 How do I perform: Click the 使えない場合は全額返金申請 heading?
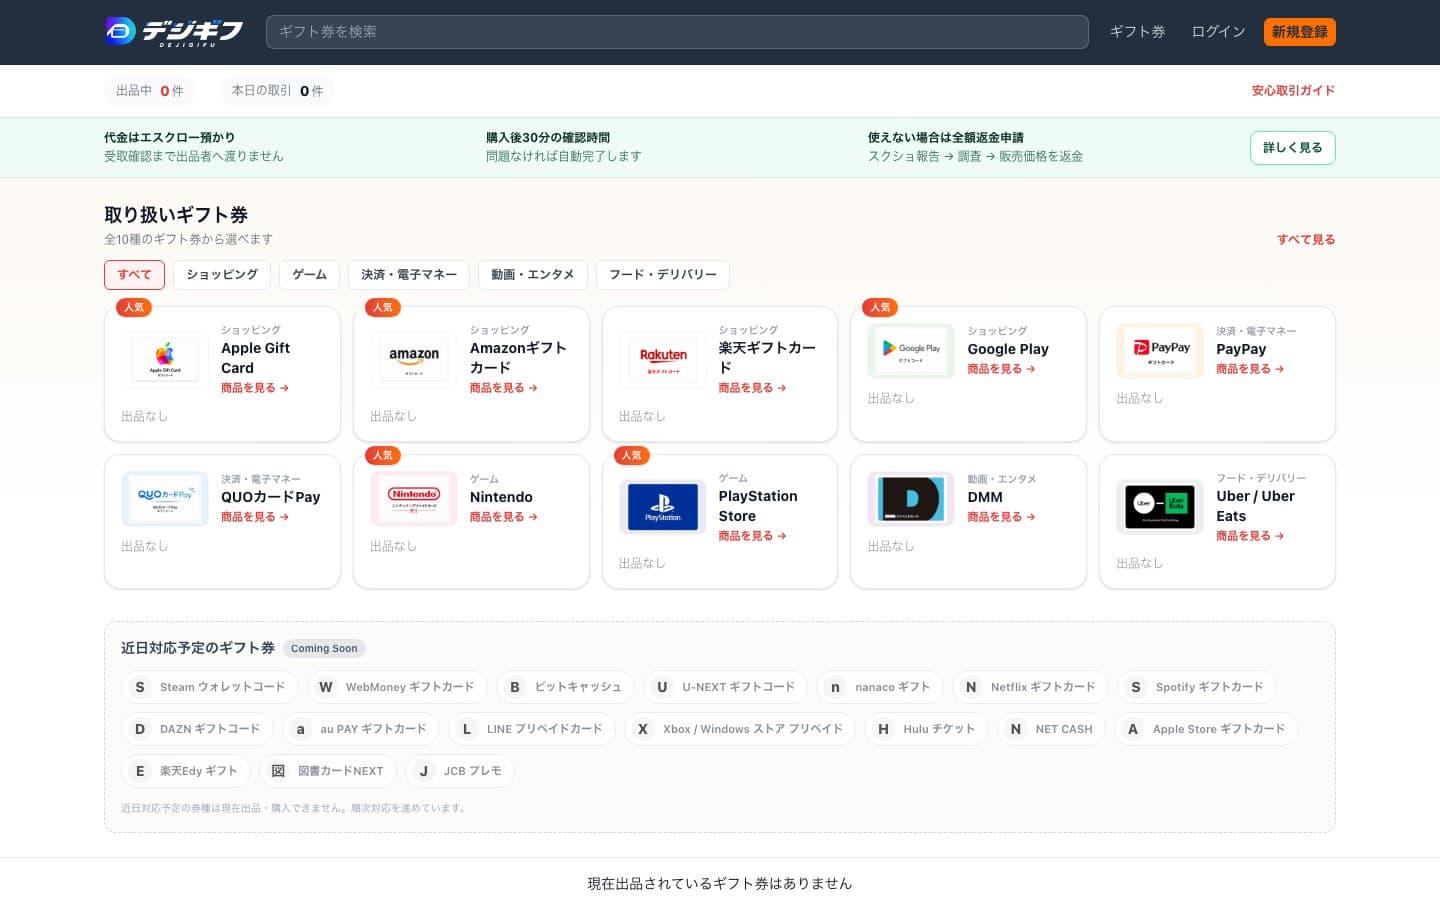946,138
